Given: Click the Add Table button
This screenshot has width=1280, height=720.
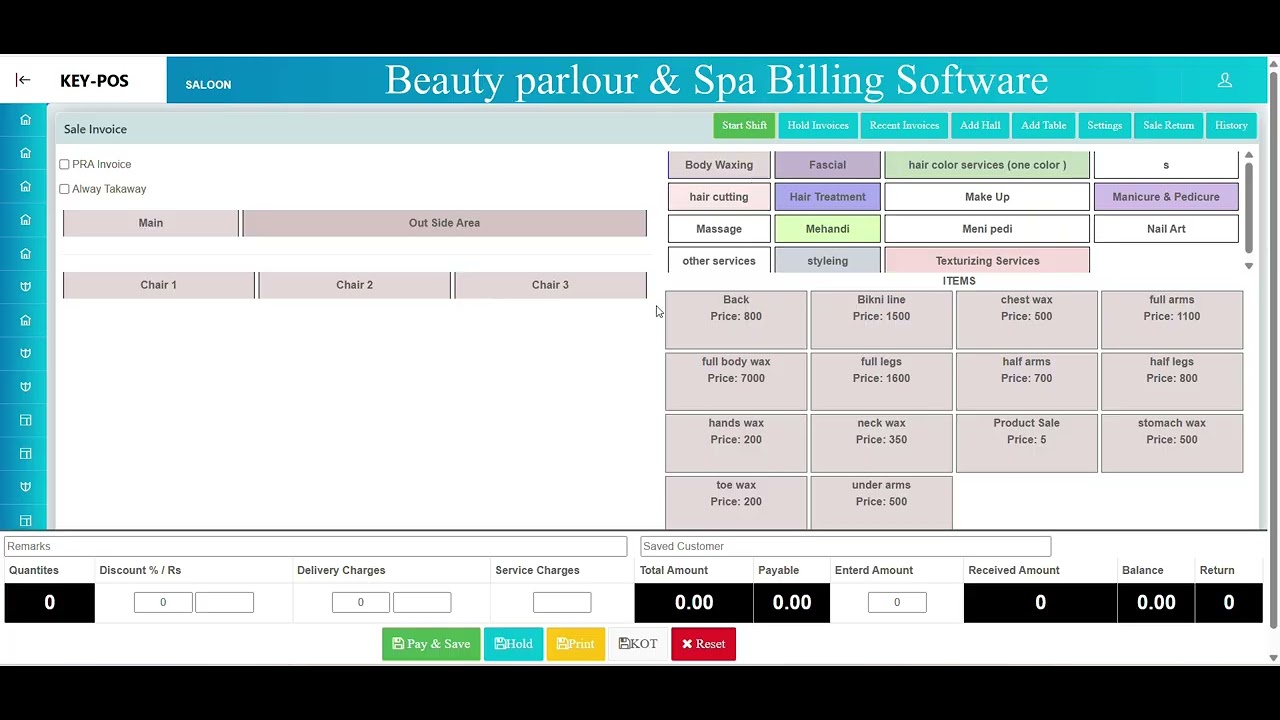Looking at the screenshot, I should pyautogui.click(x=1043, y=126).
